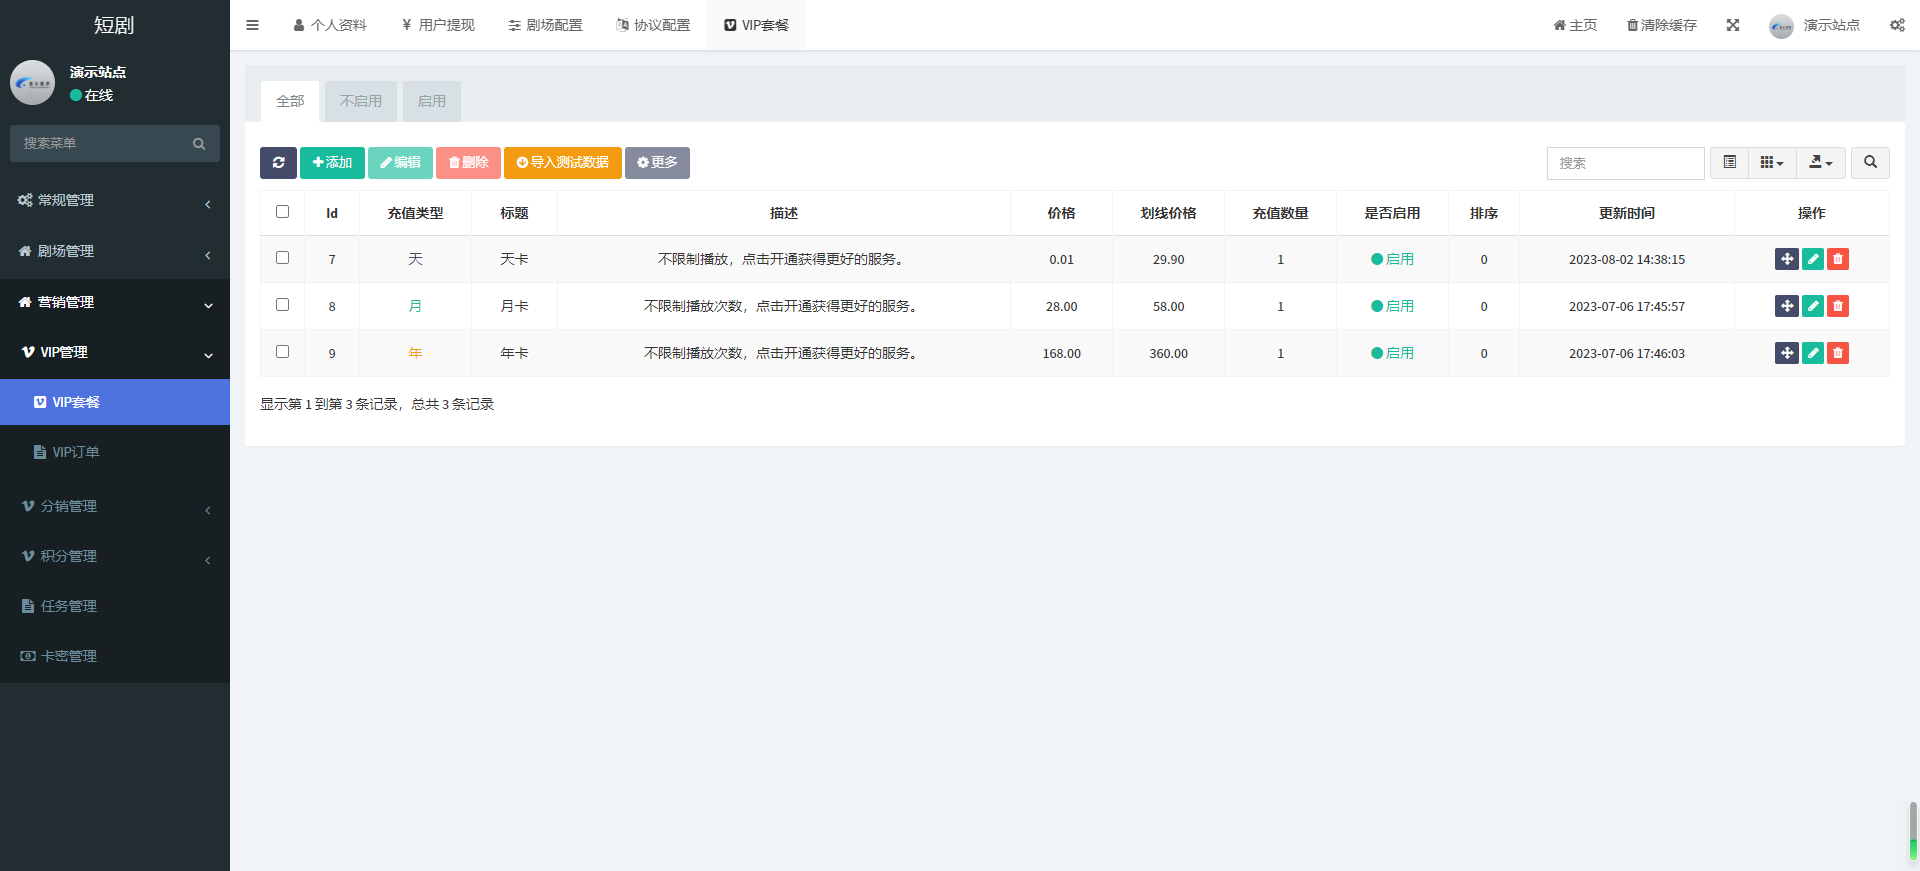The width and height of the screenshot is (1920, 871).
Task: Click the table 搜索 input field
Action: pyautogui.click(x=1625, y=163)
